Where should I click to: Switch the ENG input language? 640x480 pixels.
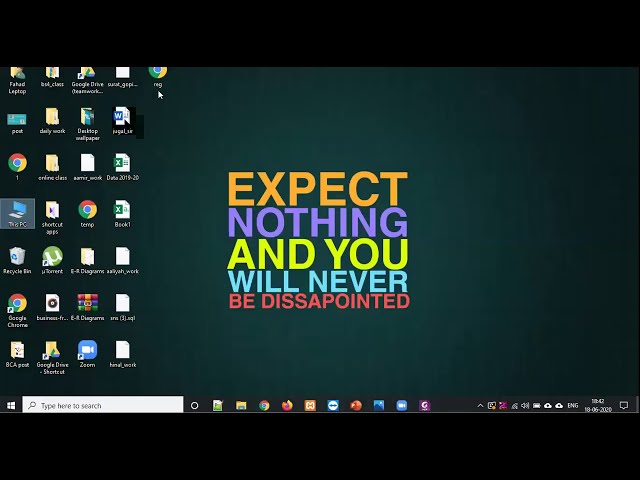pos(573,405)
